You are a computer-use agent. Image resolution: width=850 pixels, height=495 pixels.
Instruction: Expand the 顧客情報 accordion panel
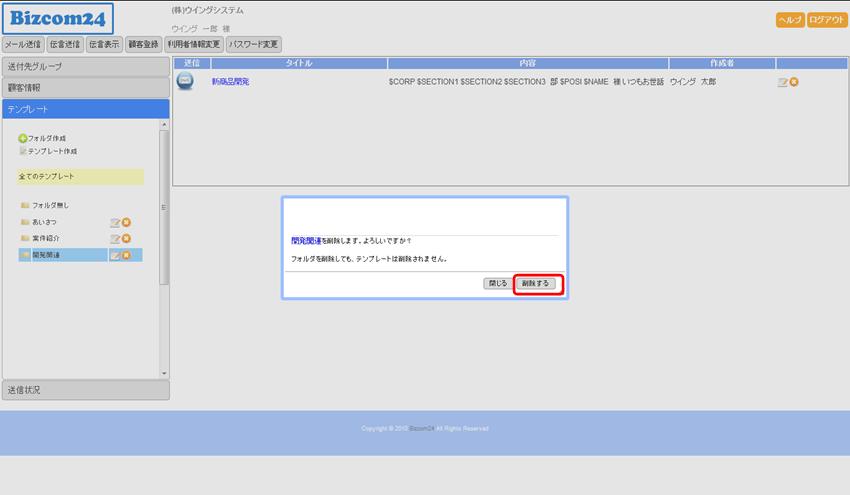85,88
